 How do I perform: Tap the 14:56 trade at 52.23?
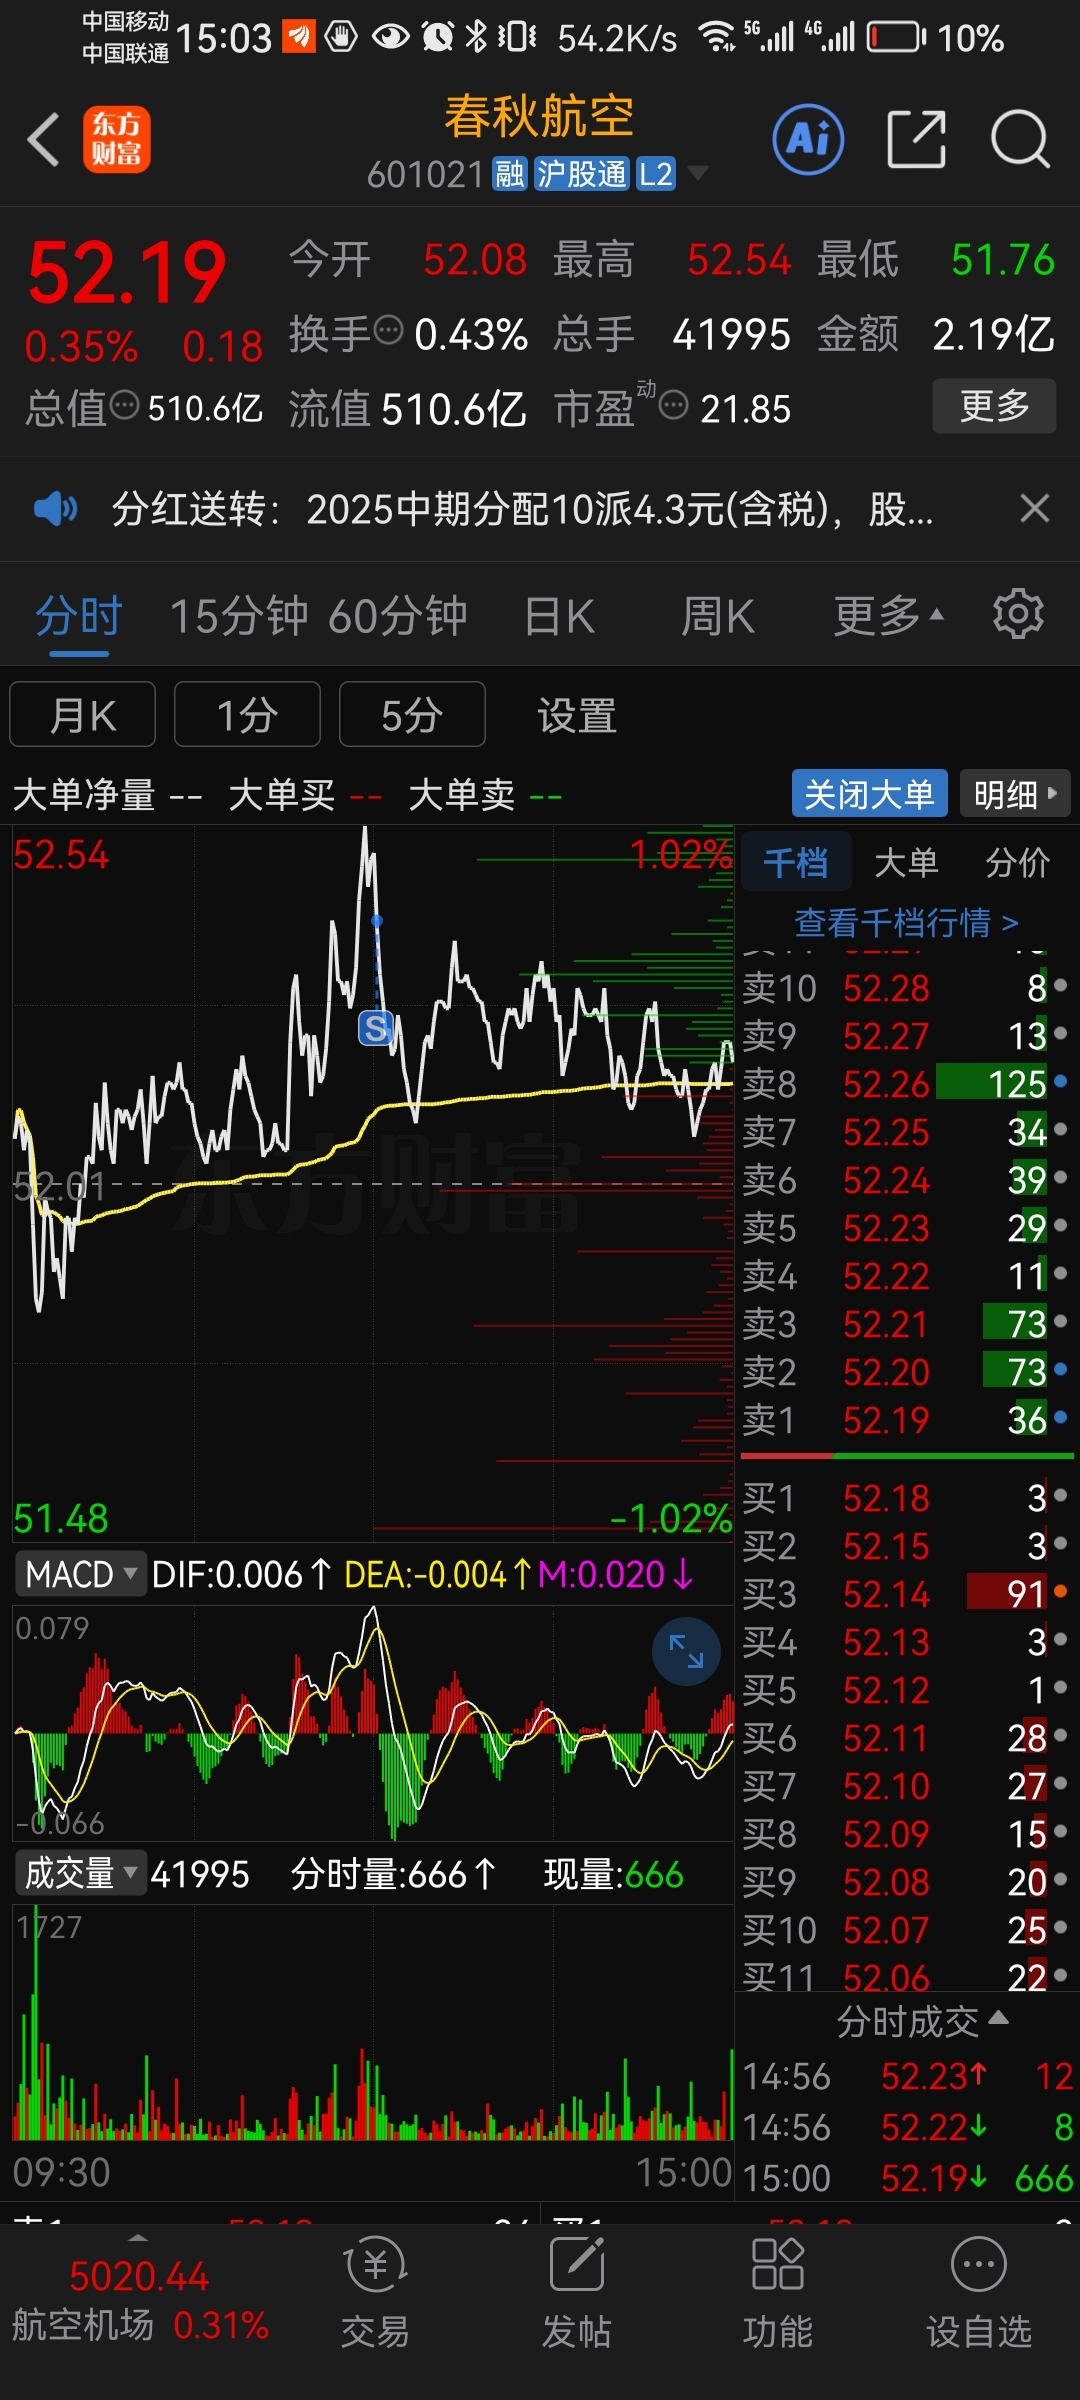click(x=908, y=2077)
